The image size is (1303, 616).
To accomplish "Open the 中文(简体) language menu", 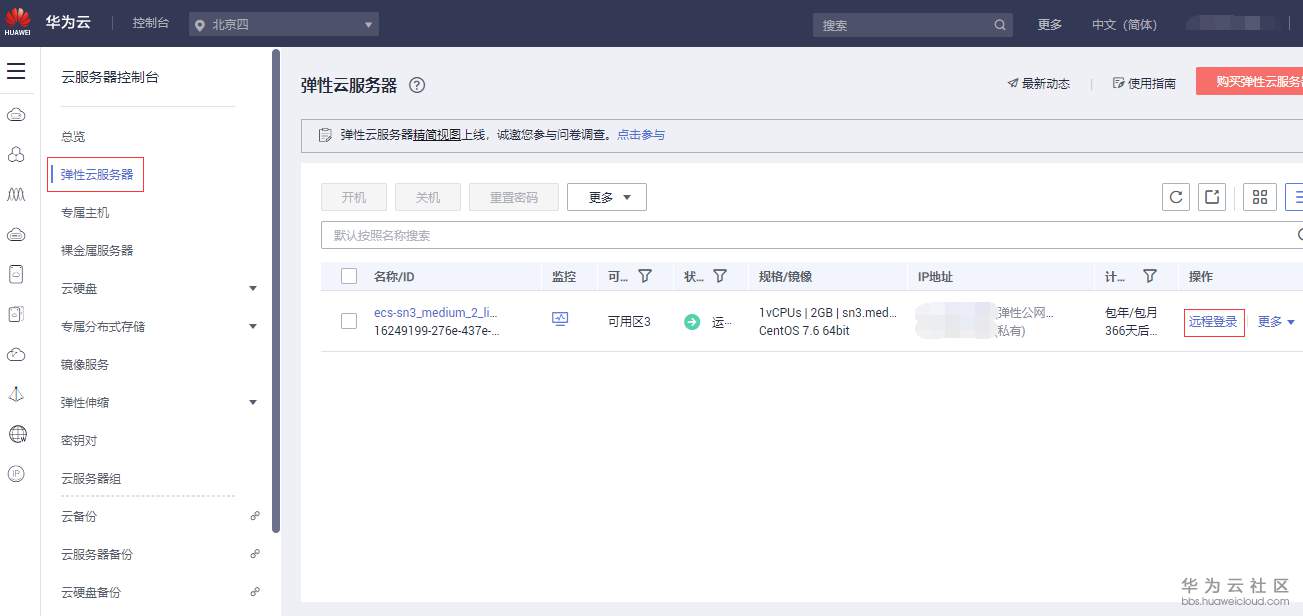I will click(1124, 25).
